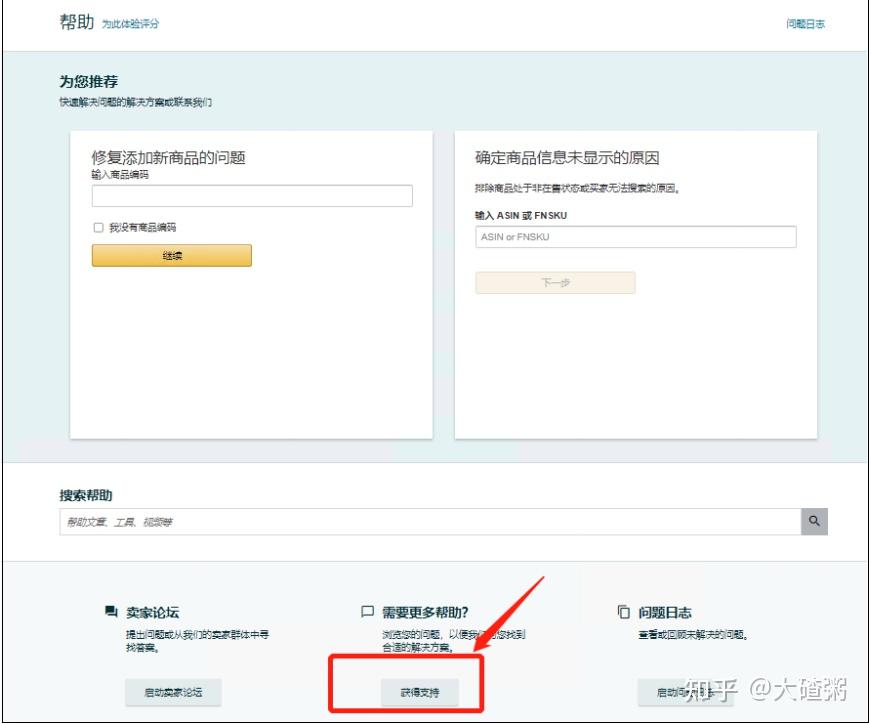This screenshot has height=724, width=869.
Task: Click the 卖家论坛 chat bubbles icon
Action: coord(111,611)
